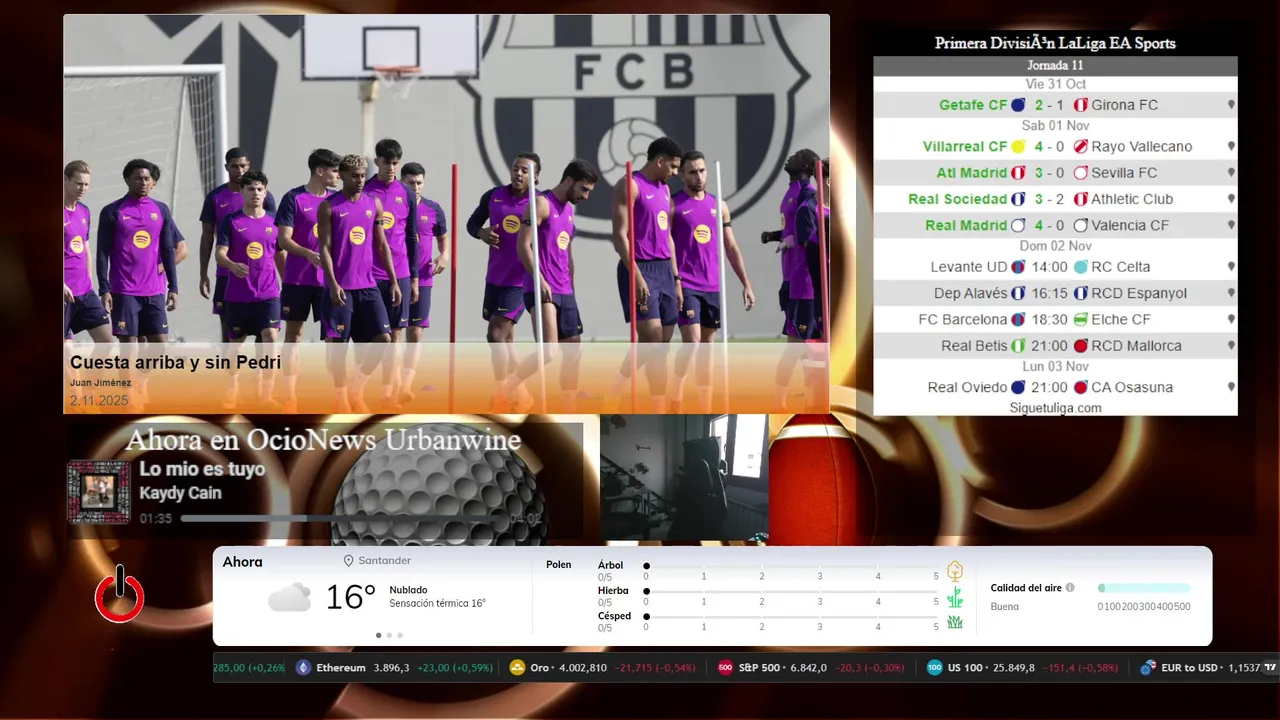Click the Hierba grass pollen icon
Image resolution: width=1280 pixels, height=720 pixels.
(955, 597)
